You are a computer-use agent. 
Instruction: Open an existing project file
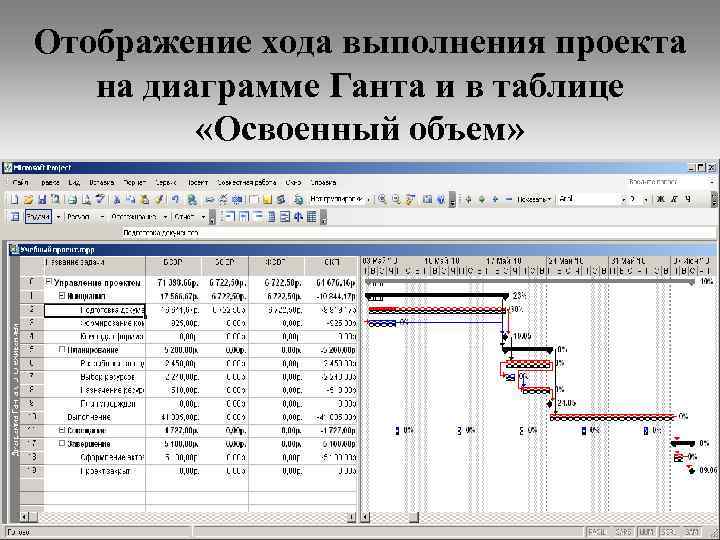point(28,199)
